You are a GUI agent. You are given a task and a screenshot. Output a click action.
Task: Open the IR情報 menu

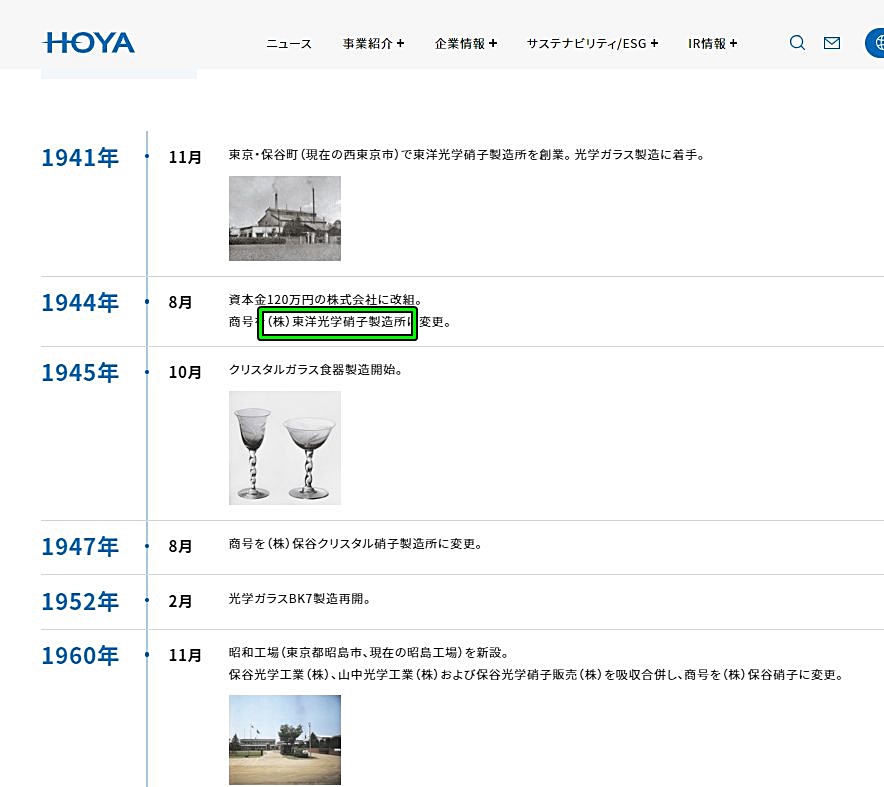(x=712, y=44)
